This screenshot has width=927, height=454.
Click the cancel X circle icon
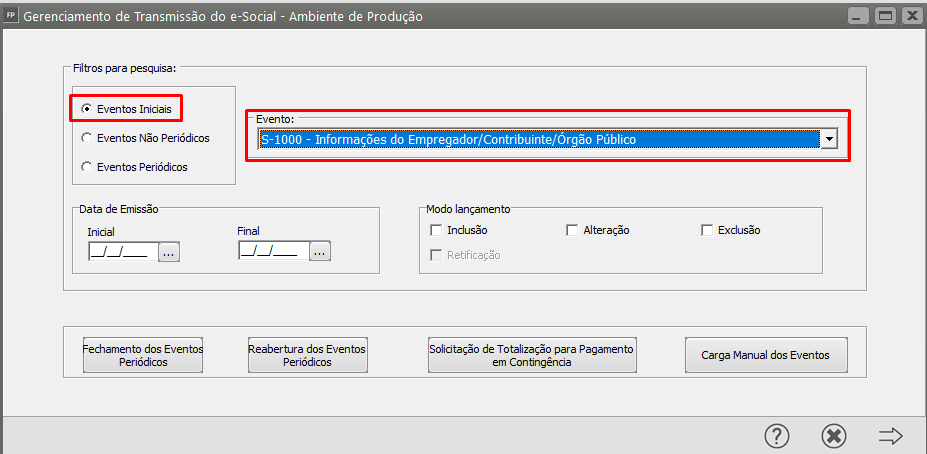(x=834, y=436)
